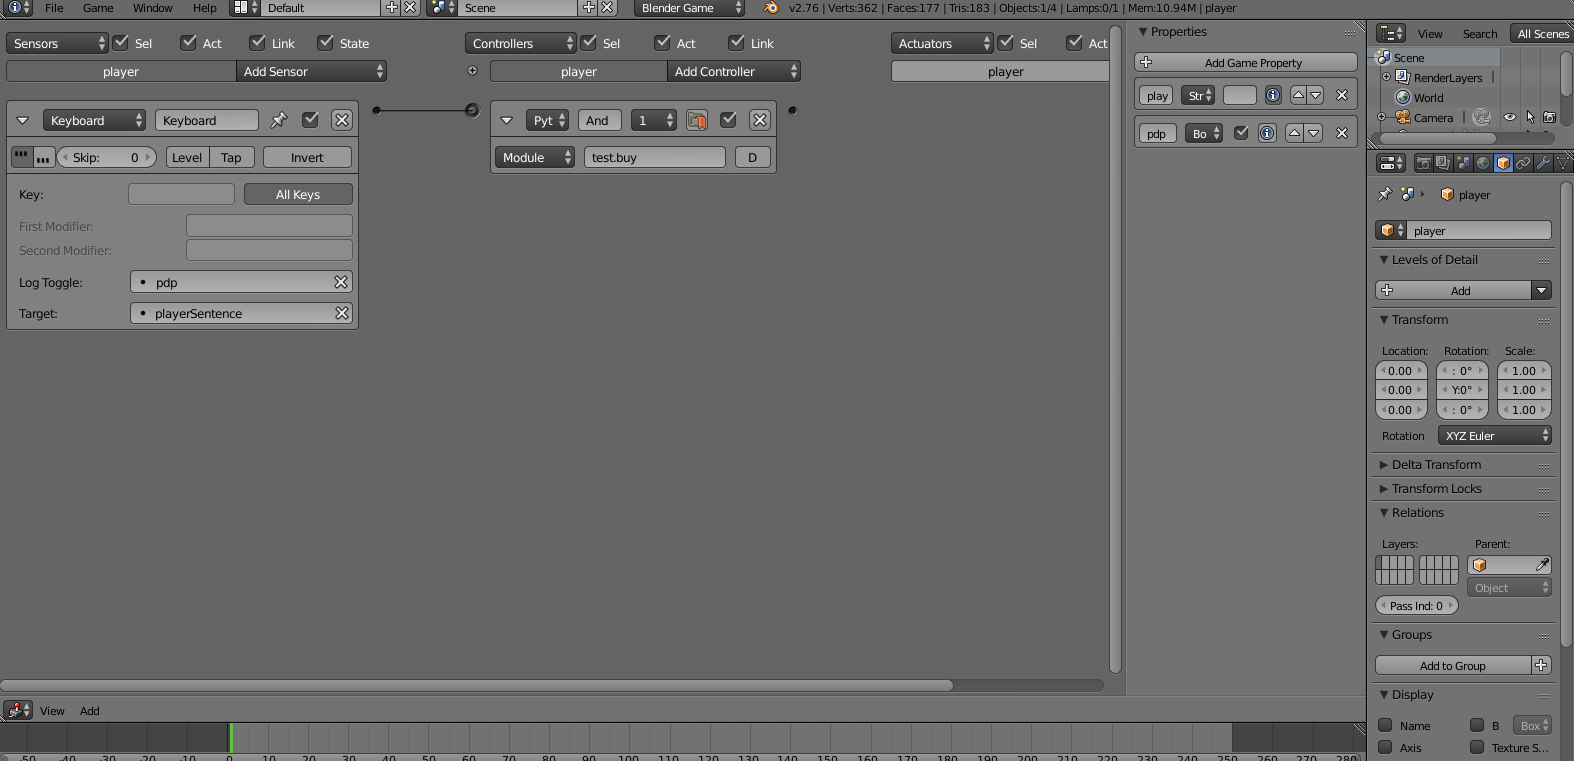Click Add Game Property
The width and height of the screenshot is (1574, 761).
tap(1246, 62)
